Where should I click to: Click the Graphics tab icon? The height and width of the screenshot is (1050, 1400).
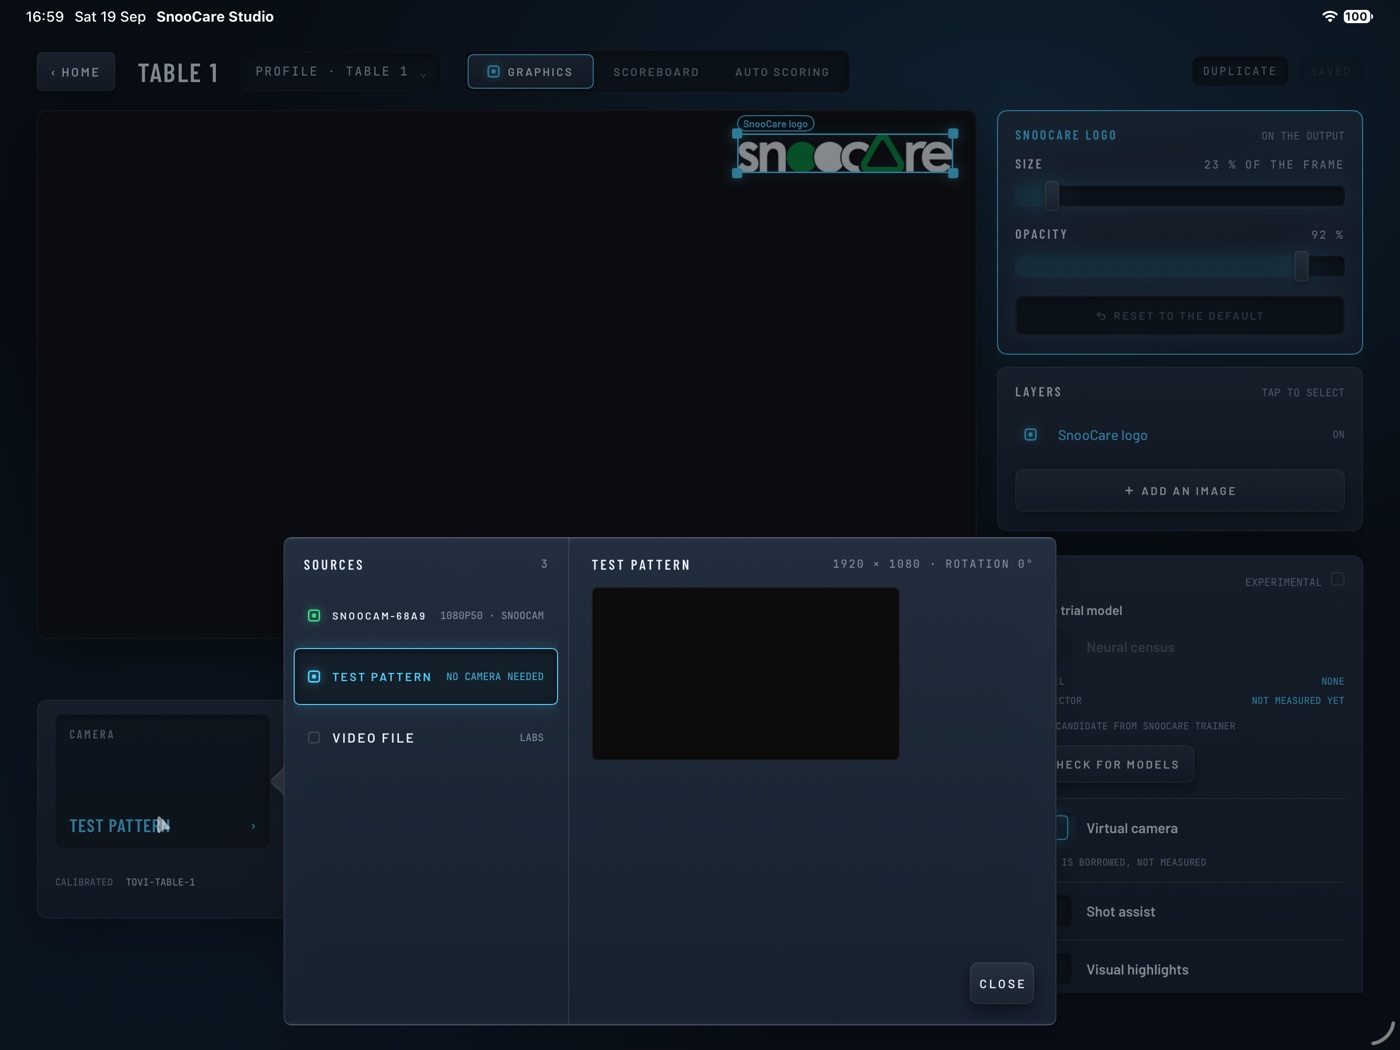tap(493, 72)
